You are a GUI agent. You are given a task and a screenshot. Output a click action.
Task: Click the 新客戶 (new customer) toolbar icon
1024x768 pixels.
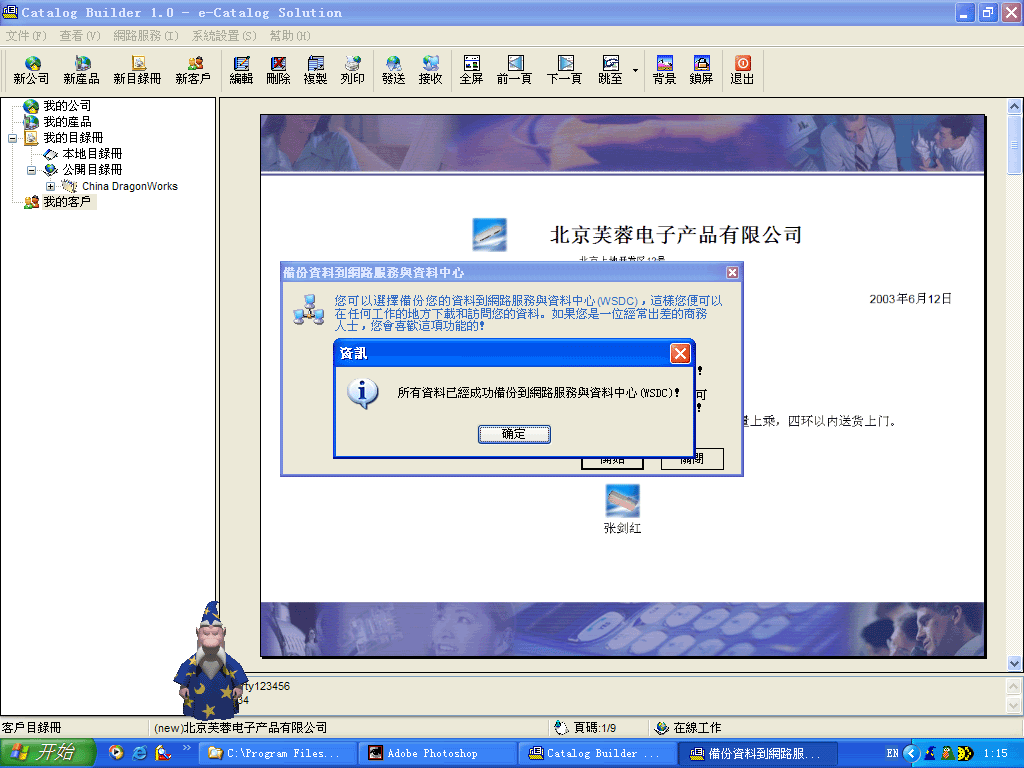coord(193,70)
